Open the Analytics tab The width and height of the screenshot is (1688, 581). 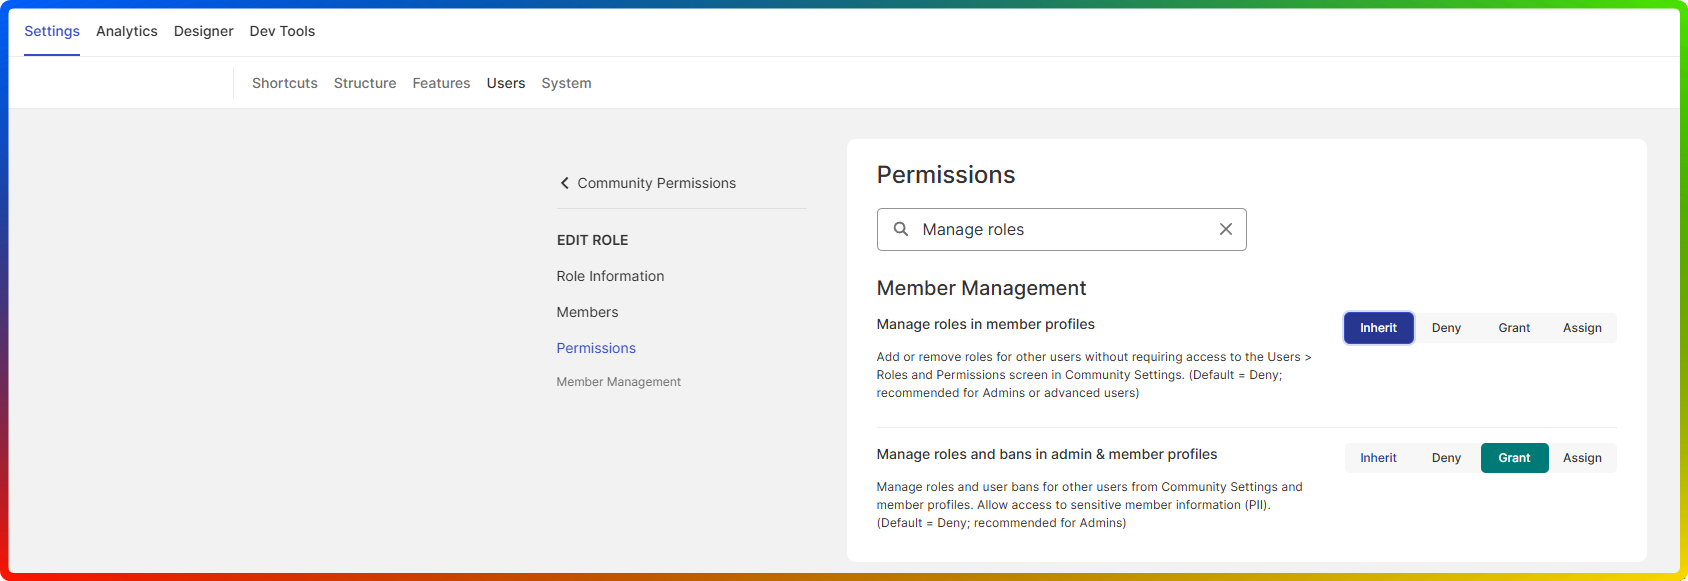(x=127, y=31)
